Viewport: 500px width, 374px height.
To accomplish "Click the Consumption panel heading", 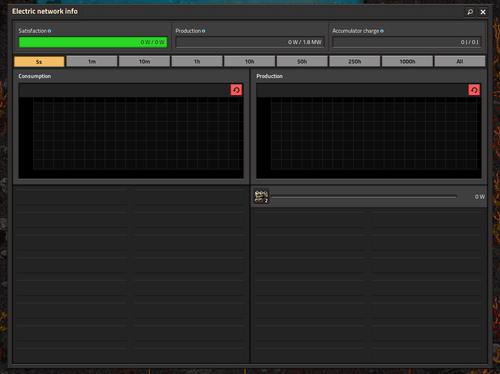I will pos(35,76).
